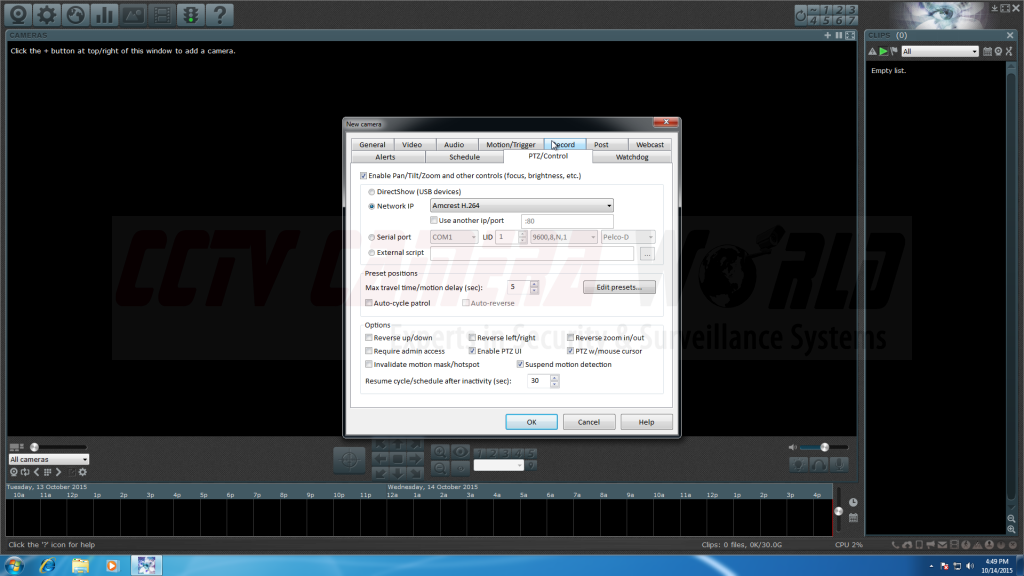The height and width of the screenshot is (576, 1024).
Task: Click the plus icon to add camera
Action: pyautogui.click(x=827, y=35)
